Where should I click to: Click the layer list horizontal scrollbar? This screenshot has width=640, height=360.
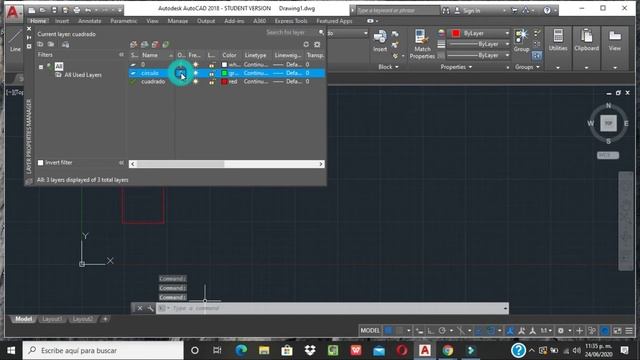[227, 164]
